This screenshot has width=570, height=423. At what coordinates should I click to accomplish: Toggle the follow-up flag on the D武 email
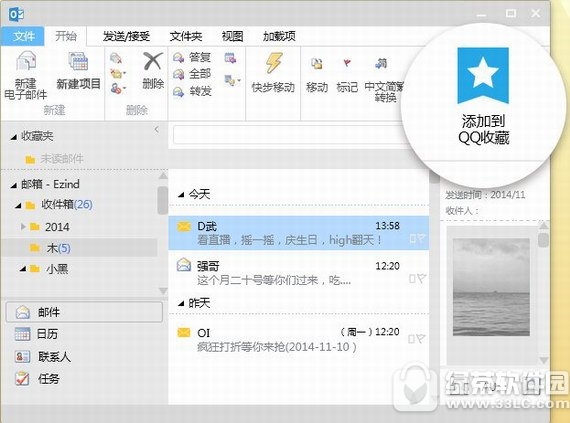pos(421,238)
